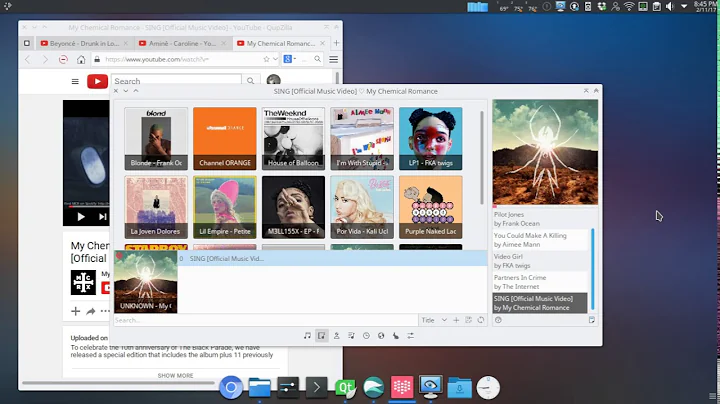Select the Por Vida - Kali Uchis album

(362, 207)
